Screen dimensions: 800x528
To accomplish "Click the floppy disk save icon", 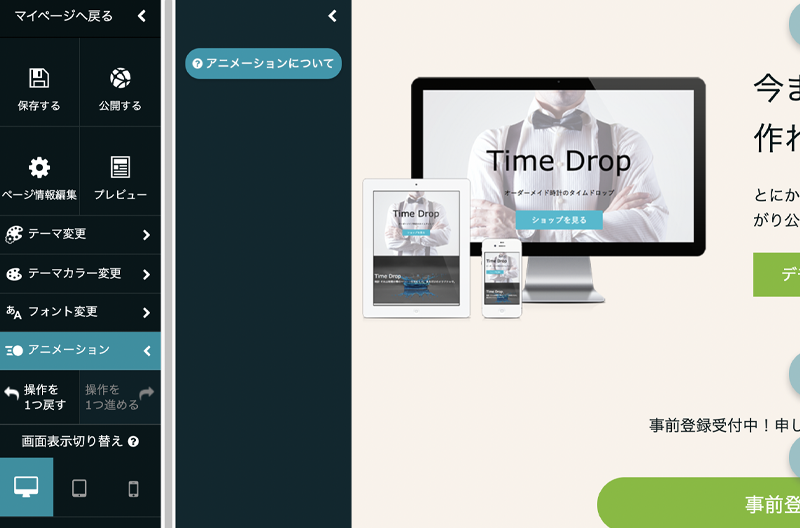I will click(39, 79).
